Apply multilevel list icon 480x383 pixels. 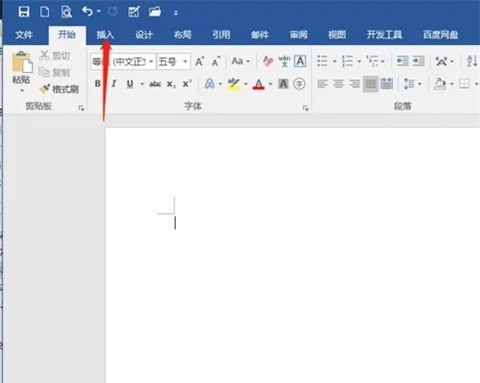pos(372,61)
